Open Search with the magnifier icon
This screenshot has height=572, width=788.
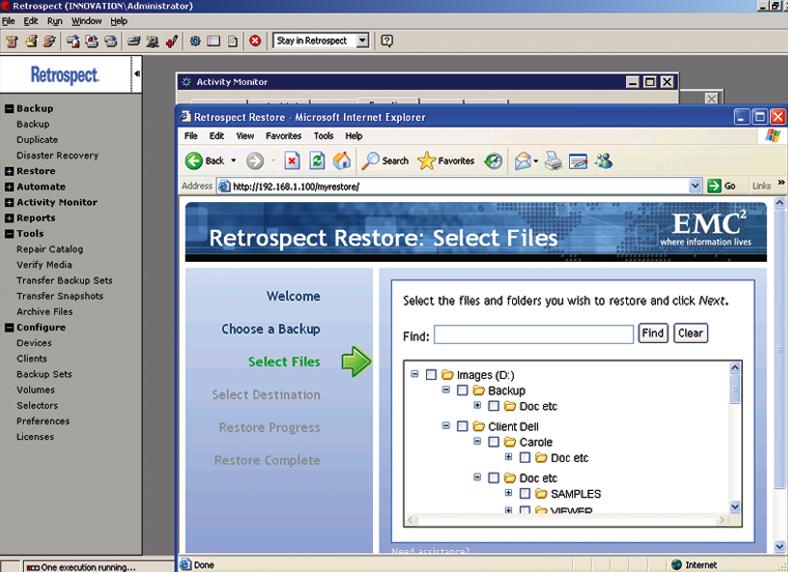click(370, 161)
